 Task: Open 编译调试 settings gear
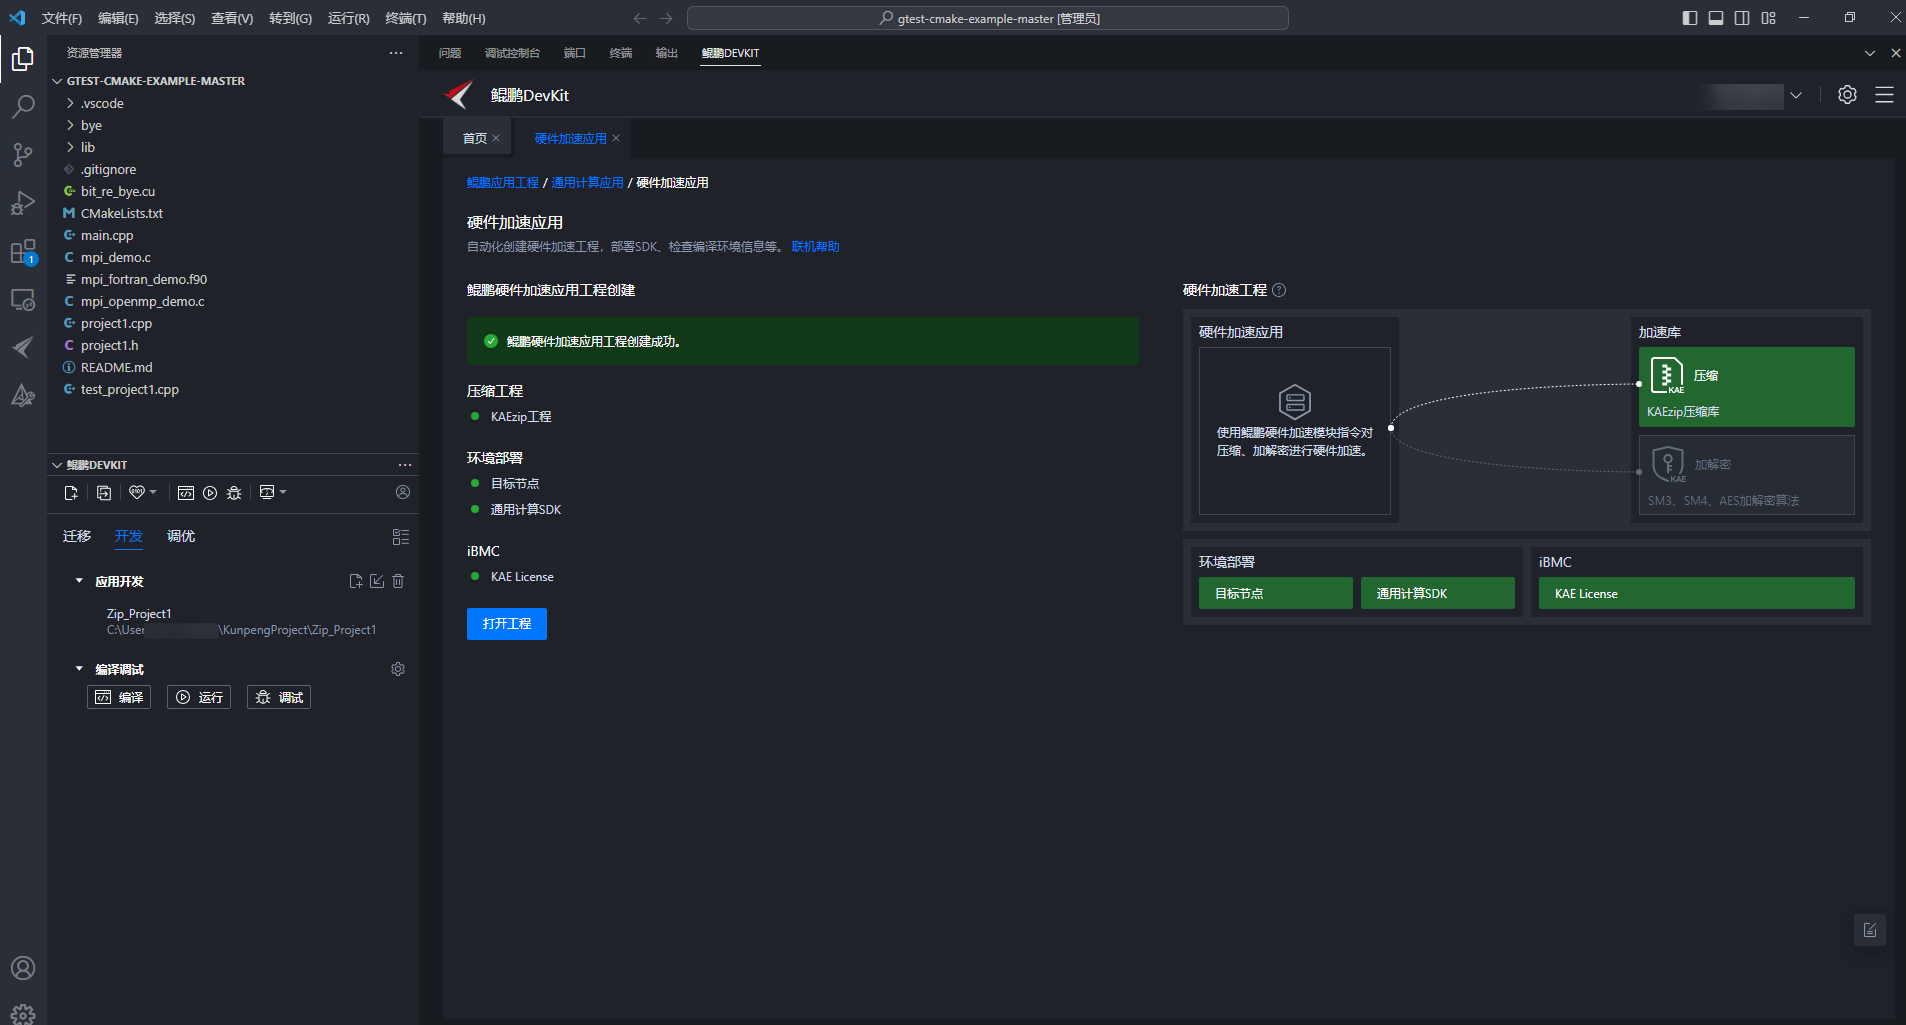pyautogui.click(x=398, y=669)
